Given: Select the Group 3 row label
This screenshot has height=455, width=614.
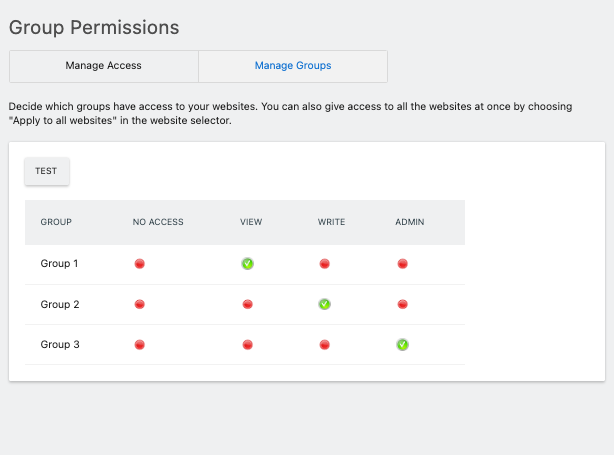Looking at the screenshot, I should click(x=59, y=345).
